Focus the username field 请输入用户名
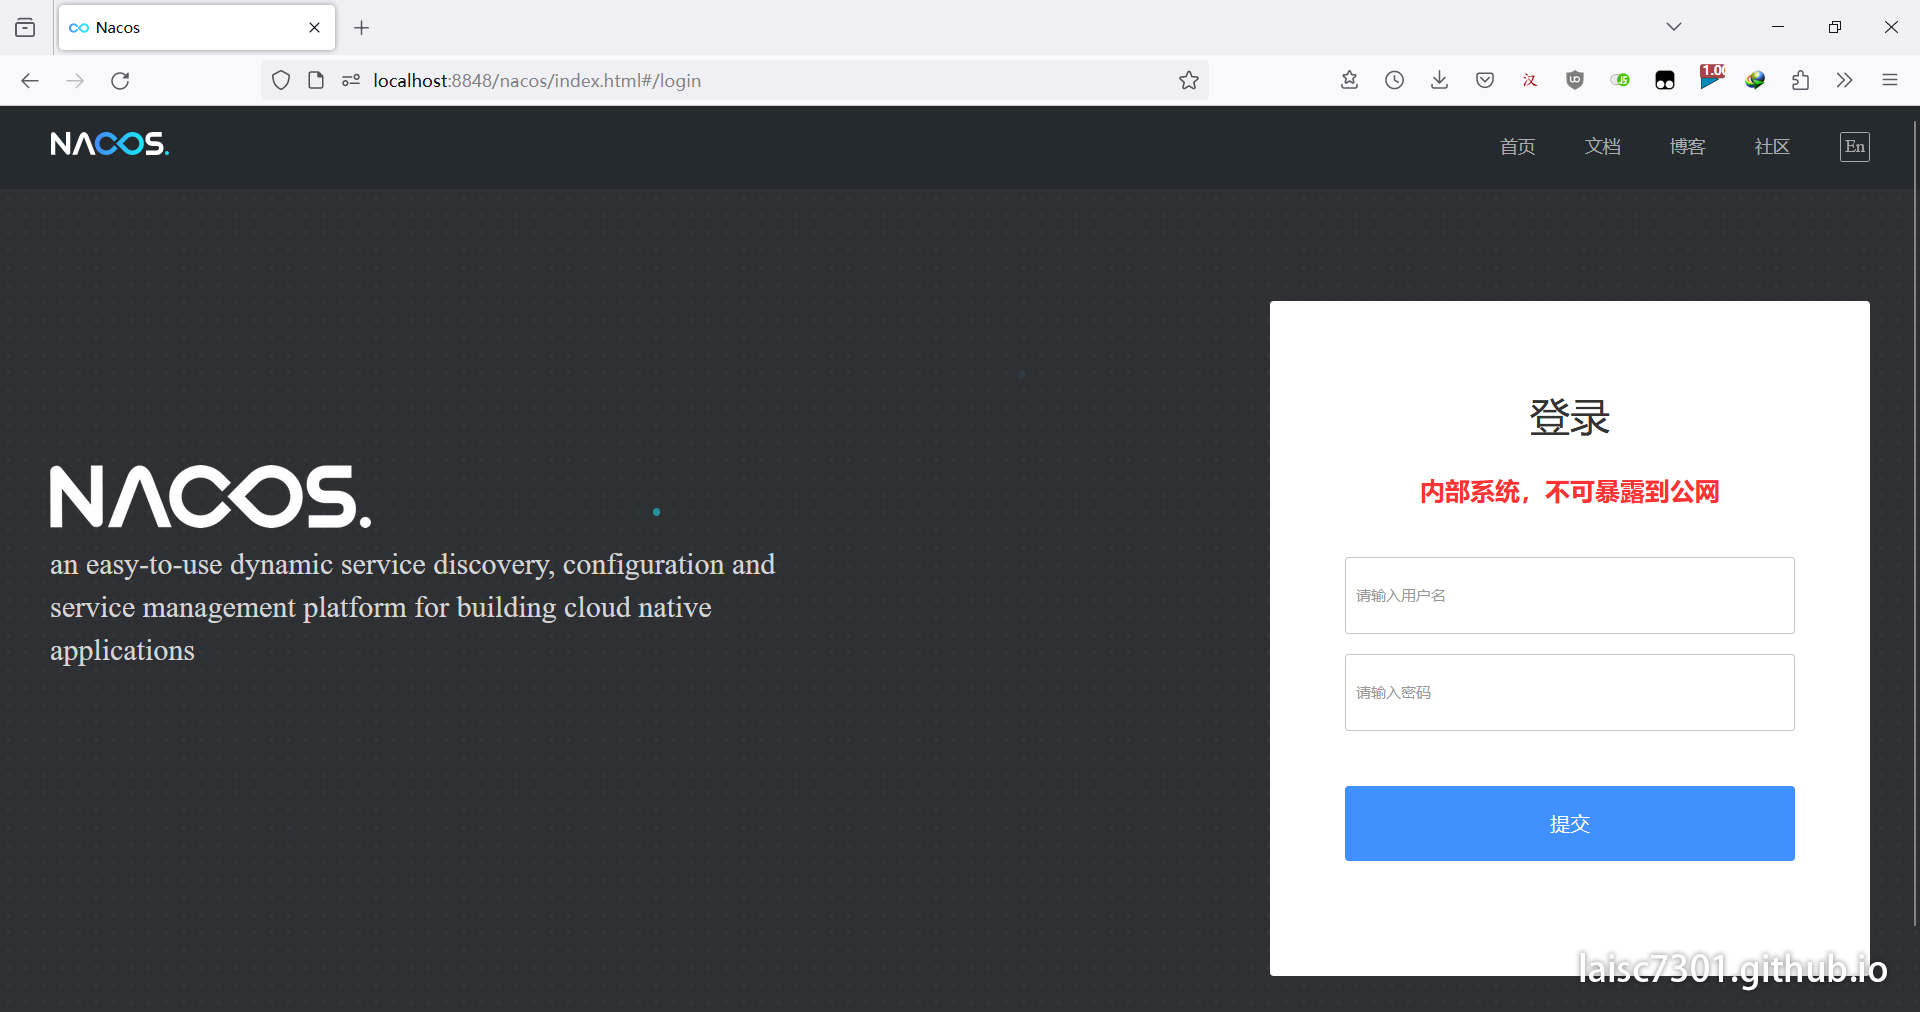Viewport: 1920px width, 1012px height. [x=1569, y=595]
